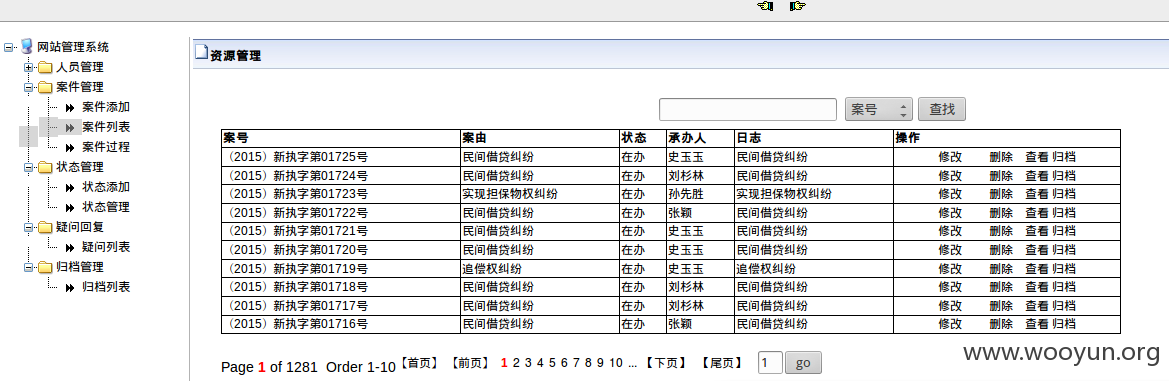Collapse the 状态管理 folder node

[x=28, y=167]
